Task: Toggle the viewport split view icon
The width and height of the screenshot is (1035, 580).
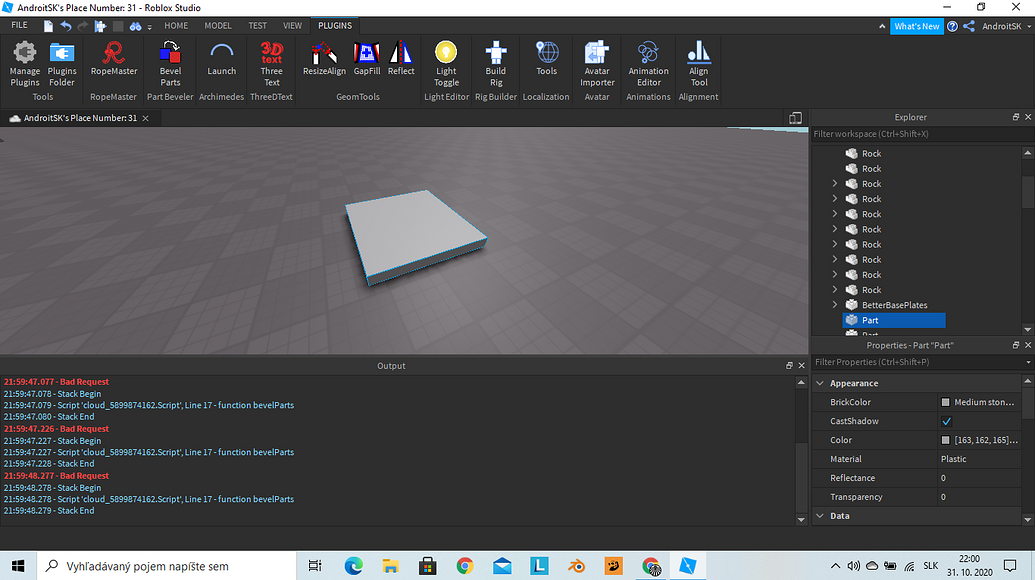Action: coord(795,118)
